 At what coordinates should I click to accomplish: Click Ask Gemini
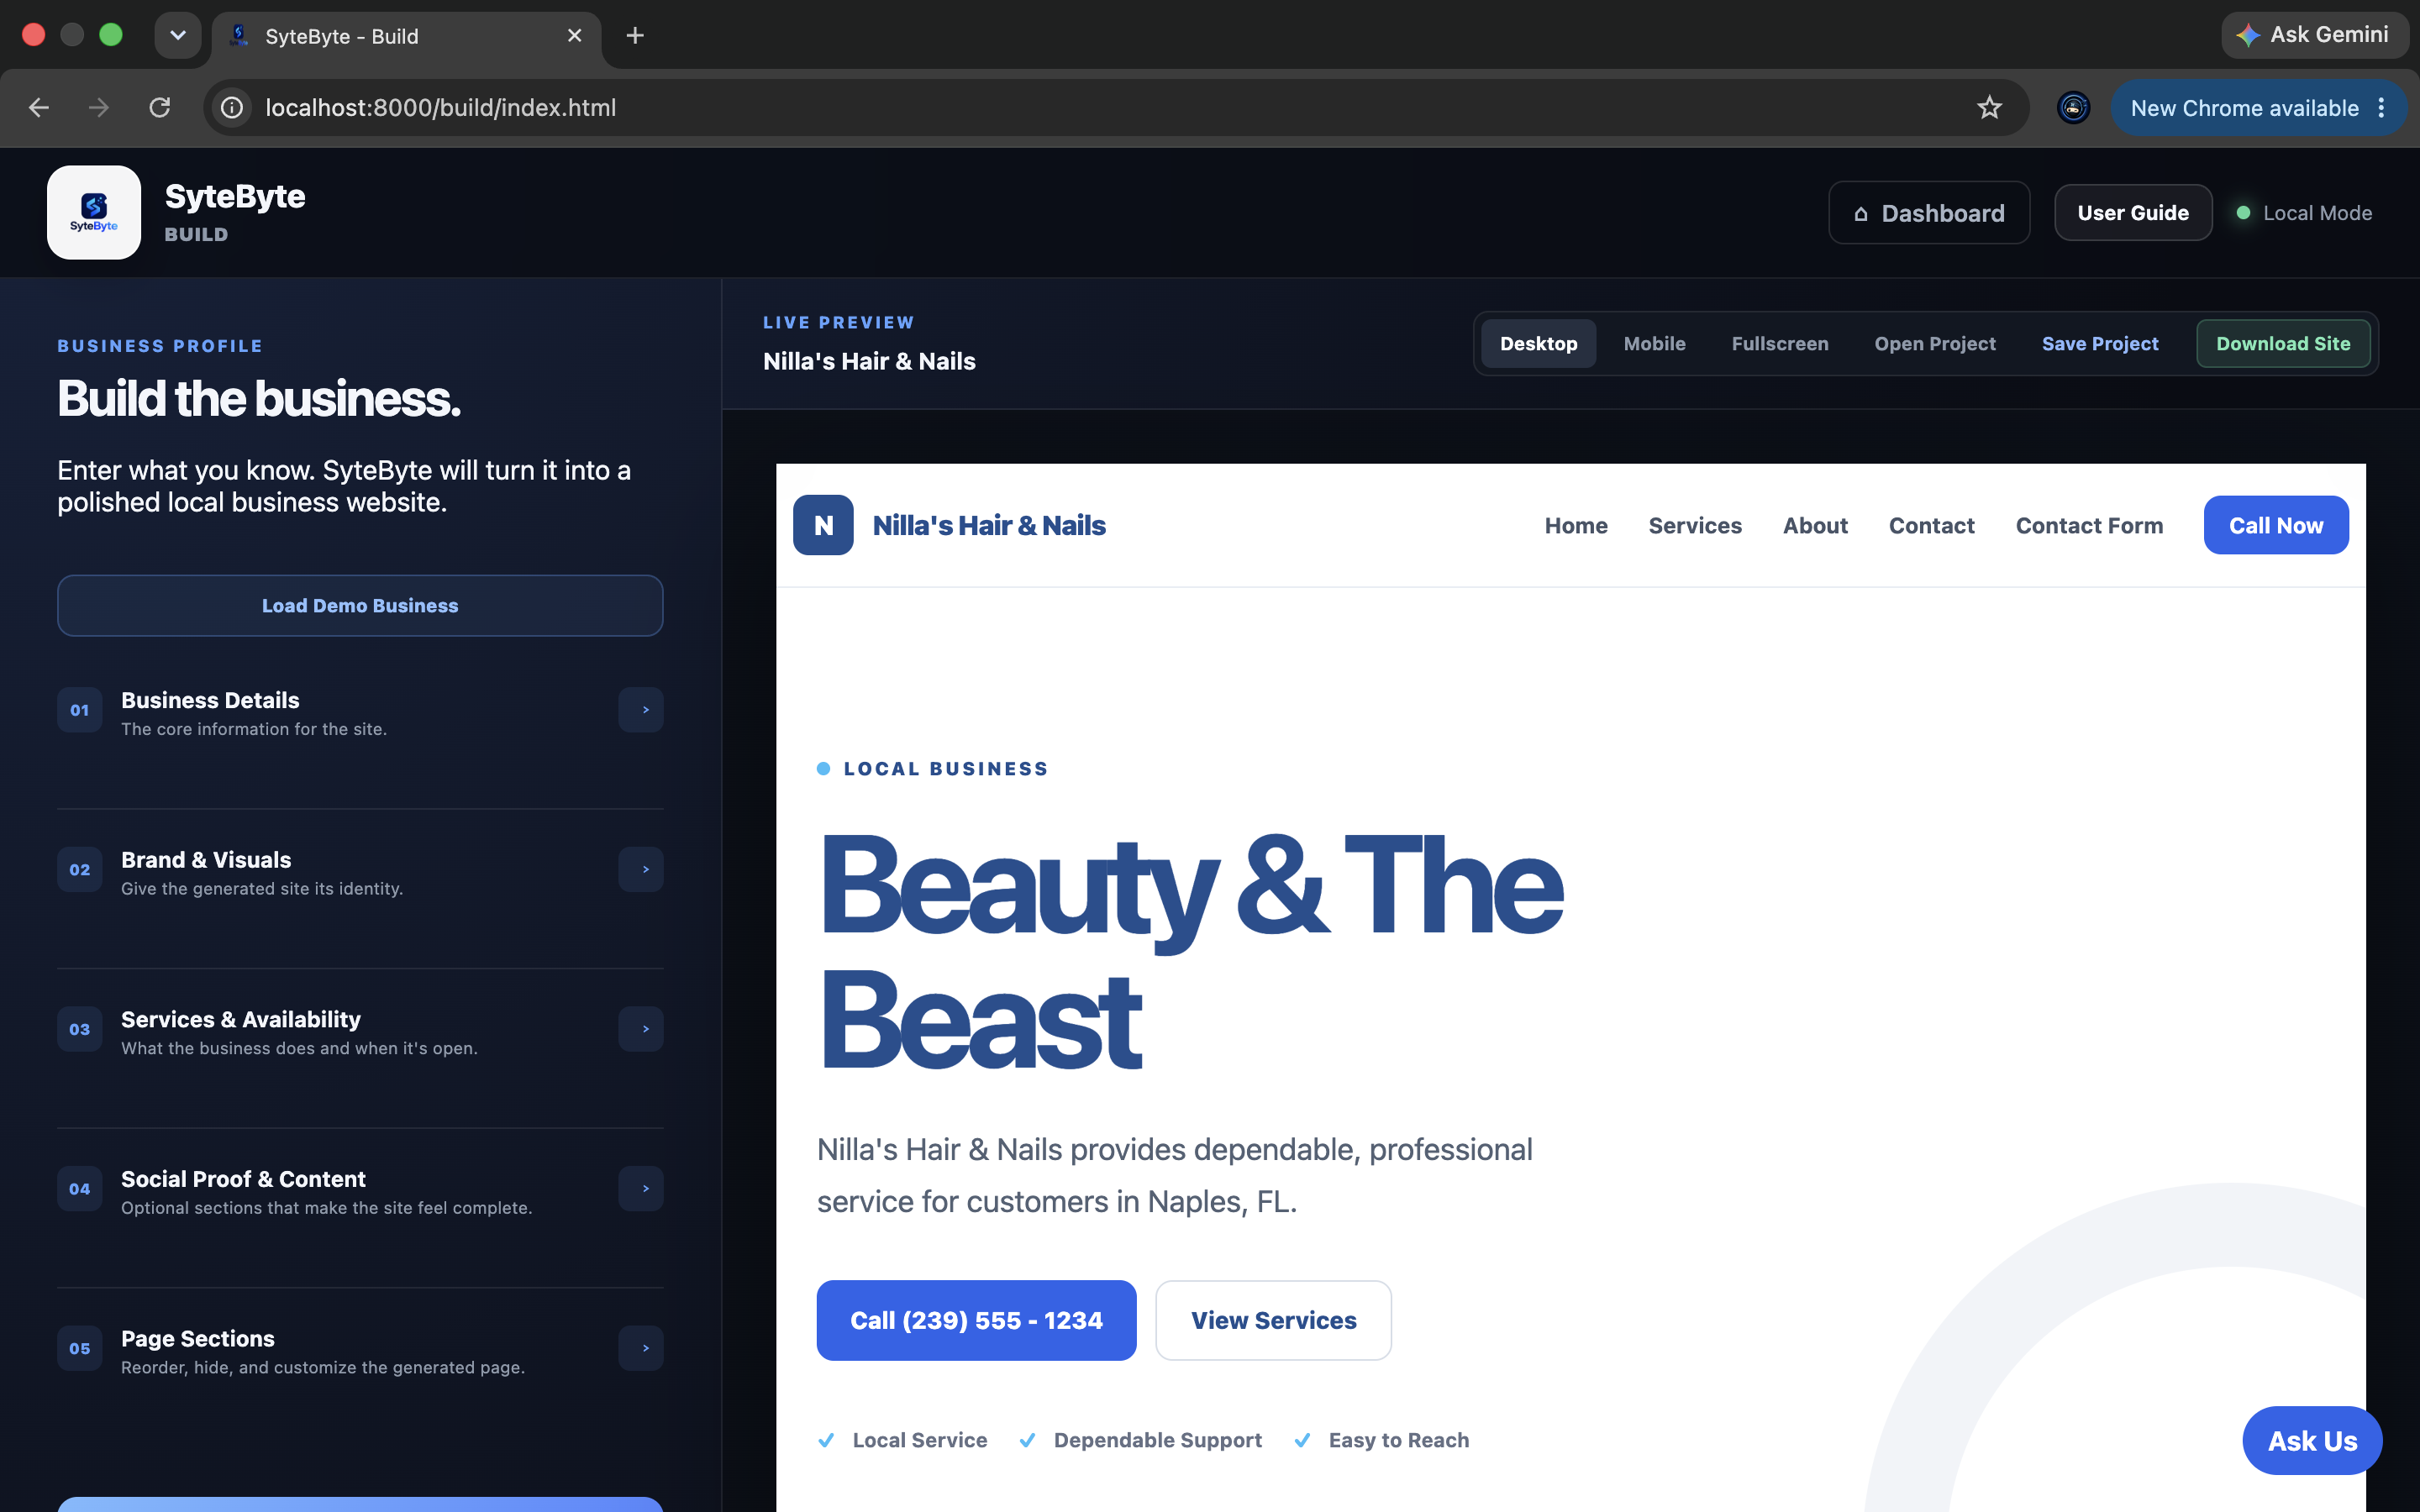(2315, 35)
